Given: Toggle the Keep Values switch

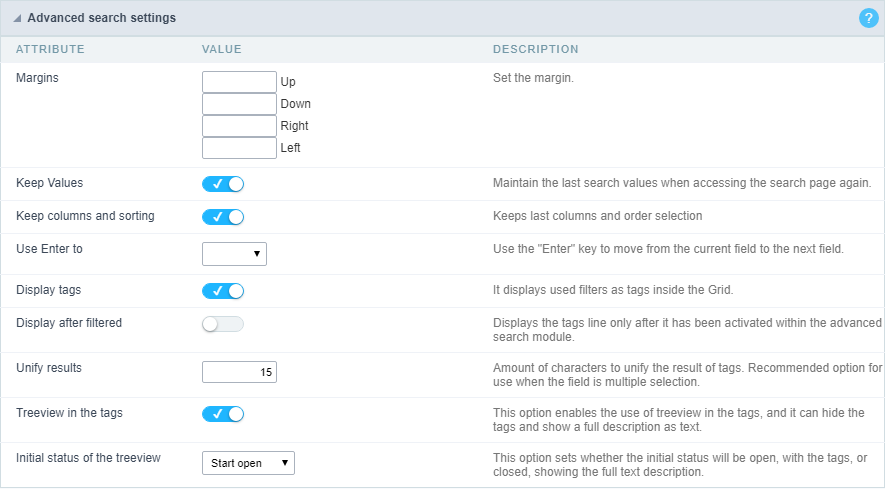Looking at the screenshot, I should click(x=223, y=184).
